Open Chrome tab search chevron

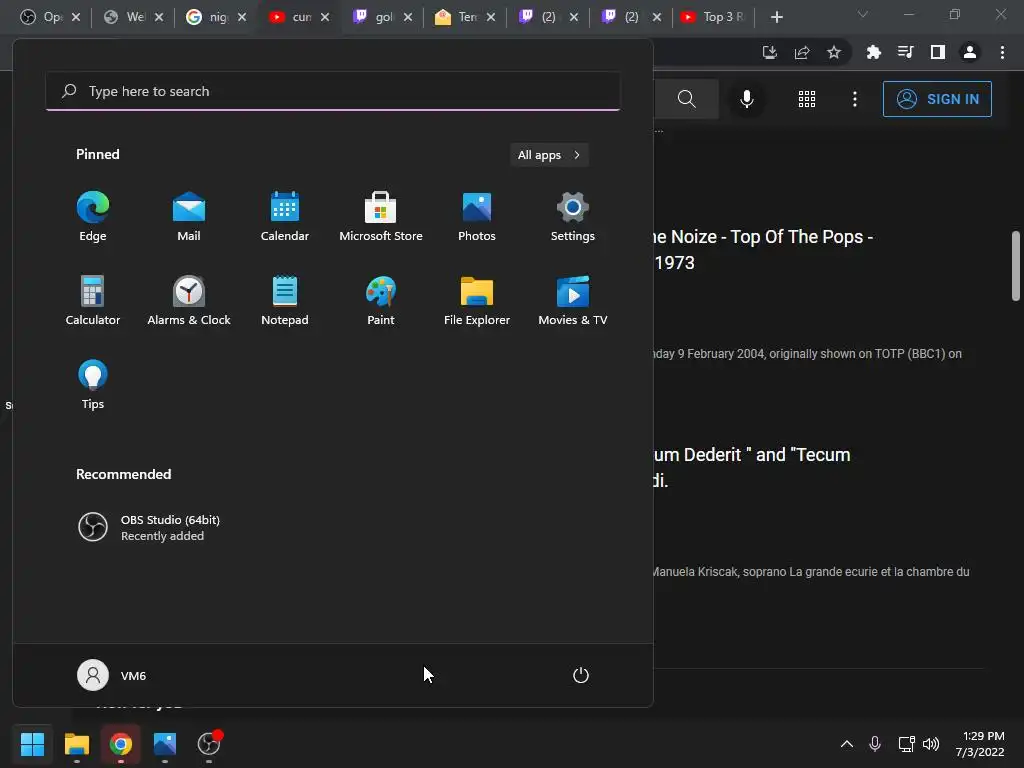[863, 14]
